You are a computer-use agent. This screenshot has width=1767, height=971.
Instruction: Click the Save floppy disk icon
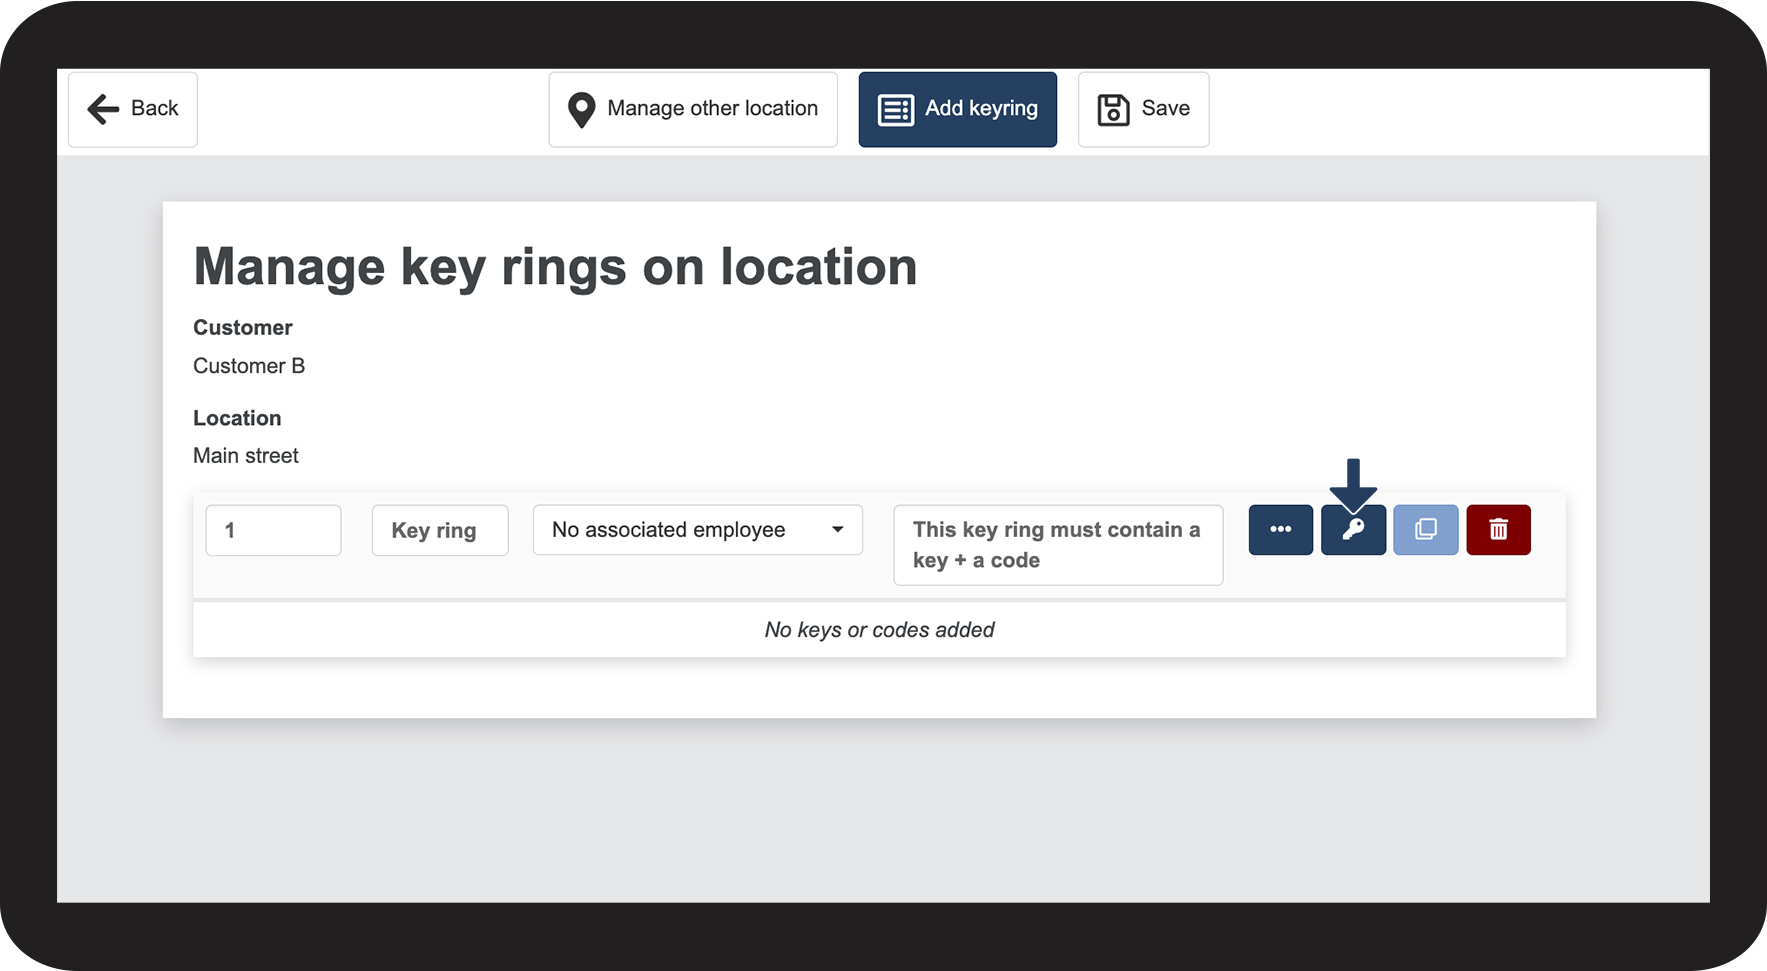click(x=1113, y=110)
